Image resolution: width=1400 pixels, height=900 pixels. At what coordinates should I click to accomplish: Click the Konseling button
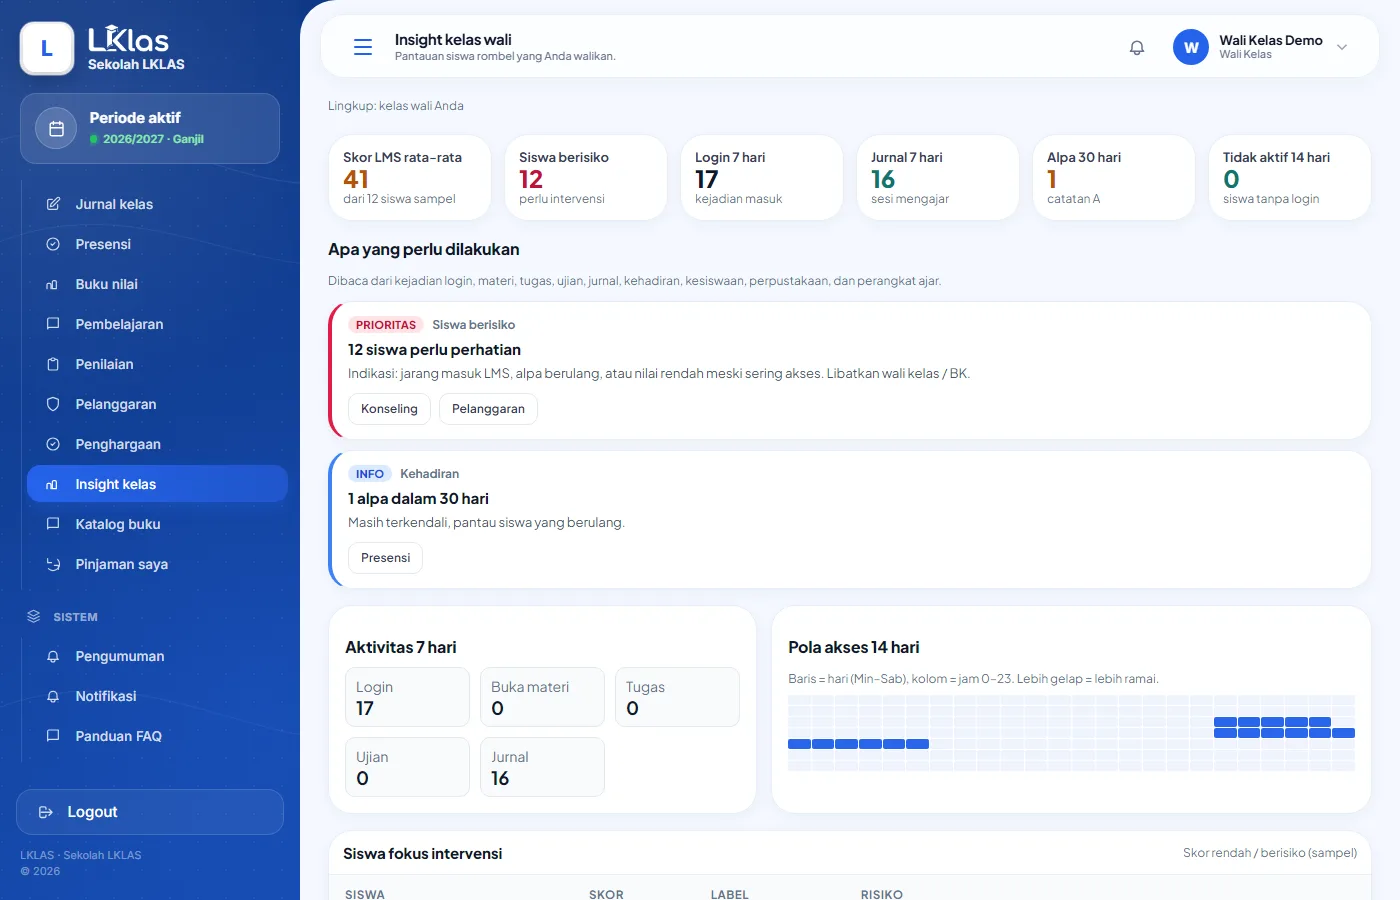(x=389, y=409)
